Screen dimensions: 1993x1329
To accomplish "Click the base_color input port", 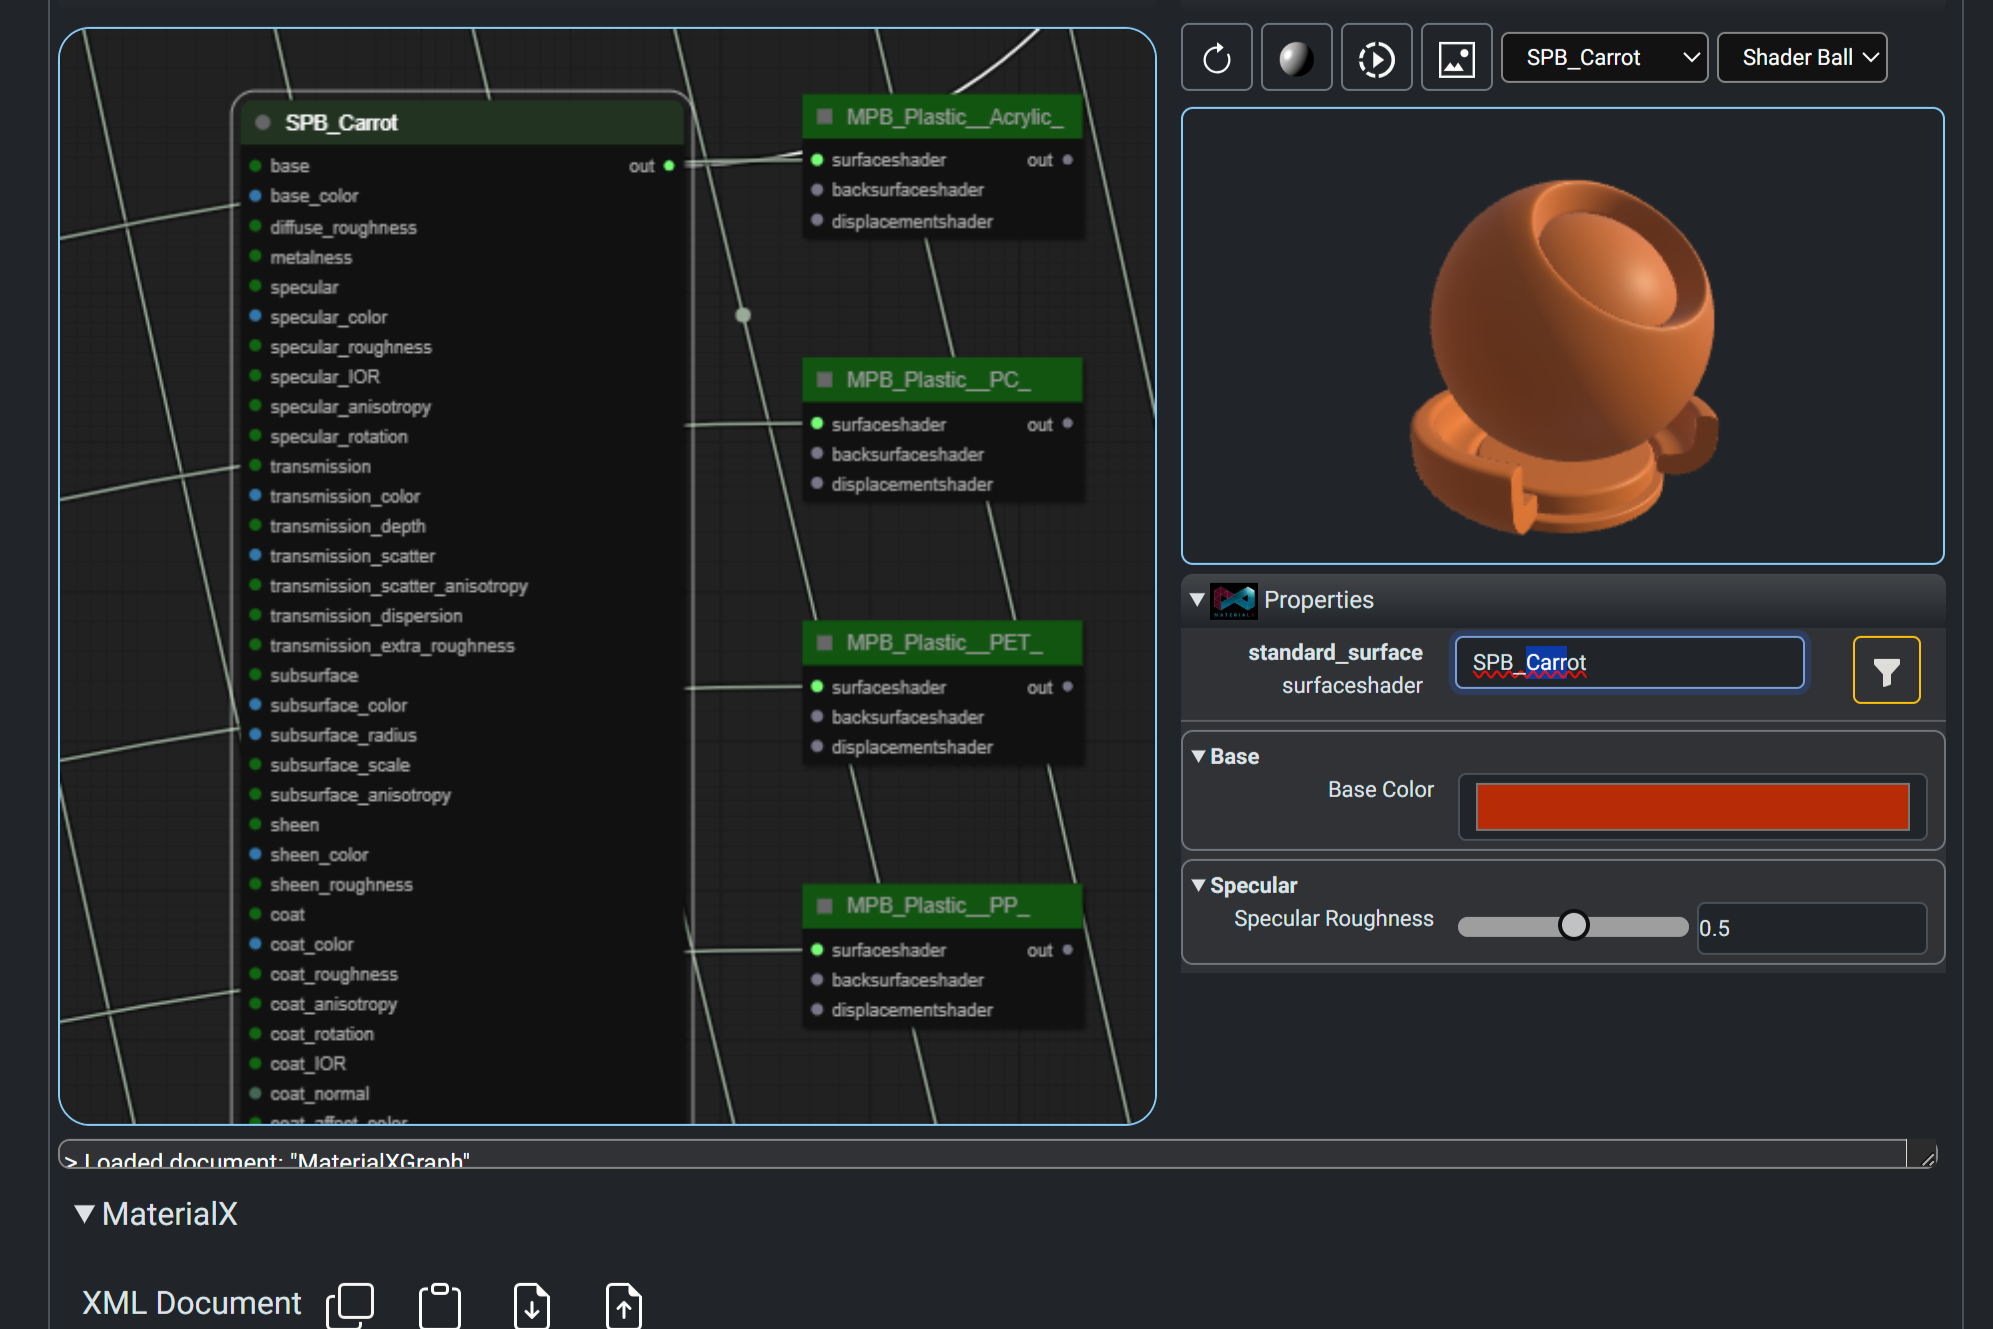I will [x=256, y=196].
